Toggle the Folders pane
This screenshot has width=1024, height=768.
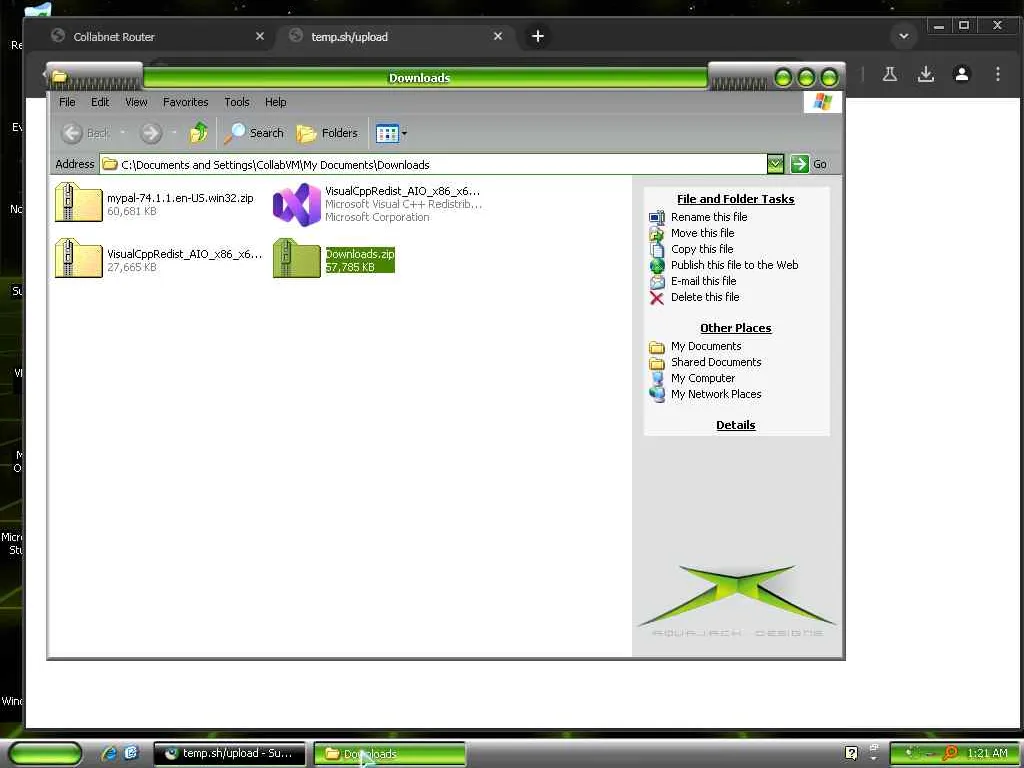click(x=327, y=133)
